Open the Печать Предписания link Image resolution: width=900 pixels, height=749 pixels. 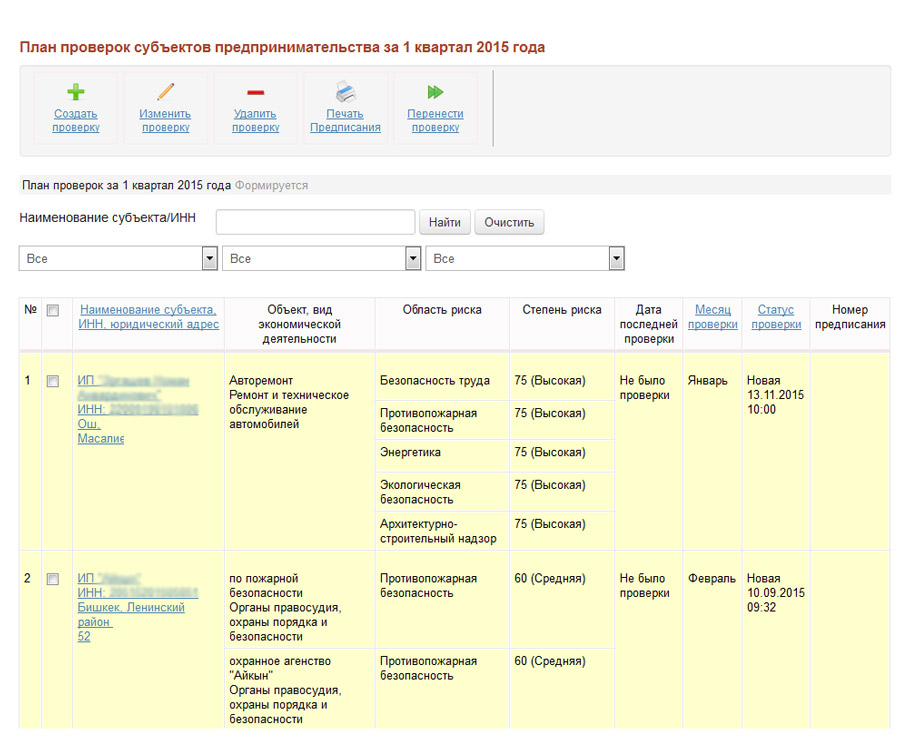pos(346,121)
